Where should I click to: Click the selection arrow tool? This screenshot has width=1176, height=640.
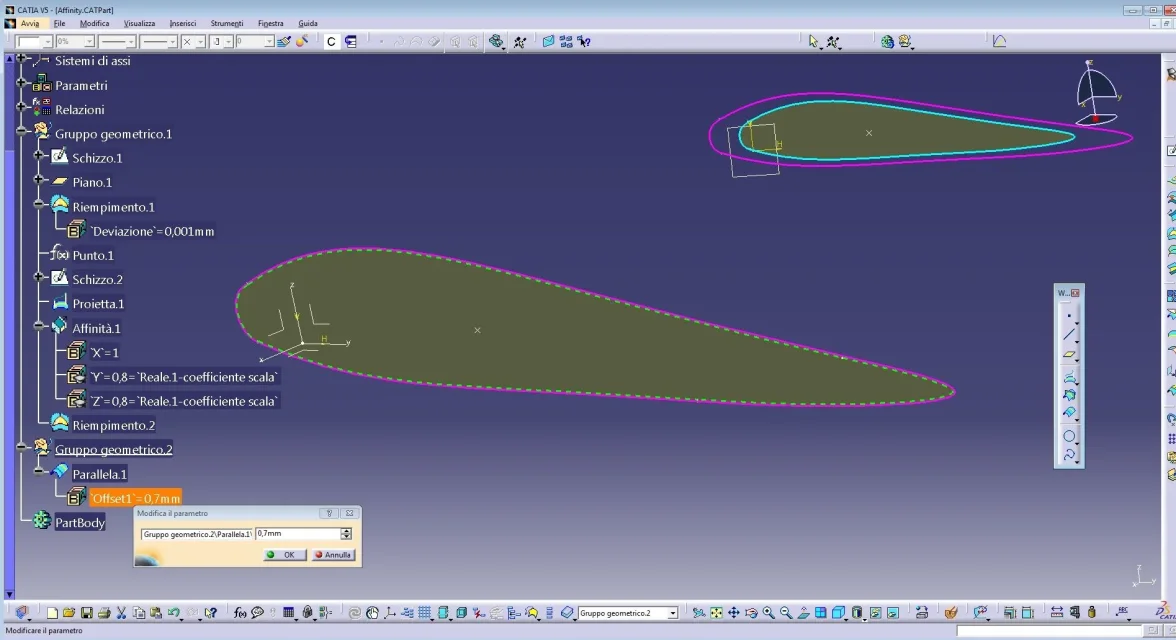click(814, 41)
